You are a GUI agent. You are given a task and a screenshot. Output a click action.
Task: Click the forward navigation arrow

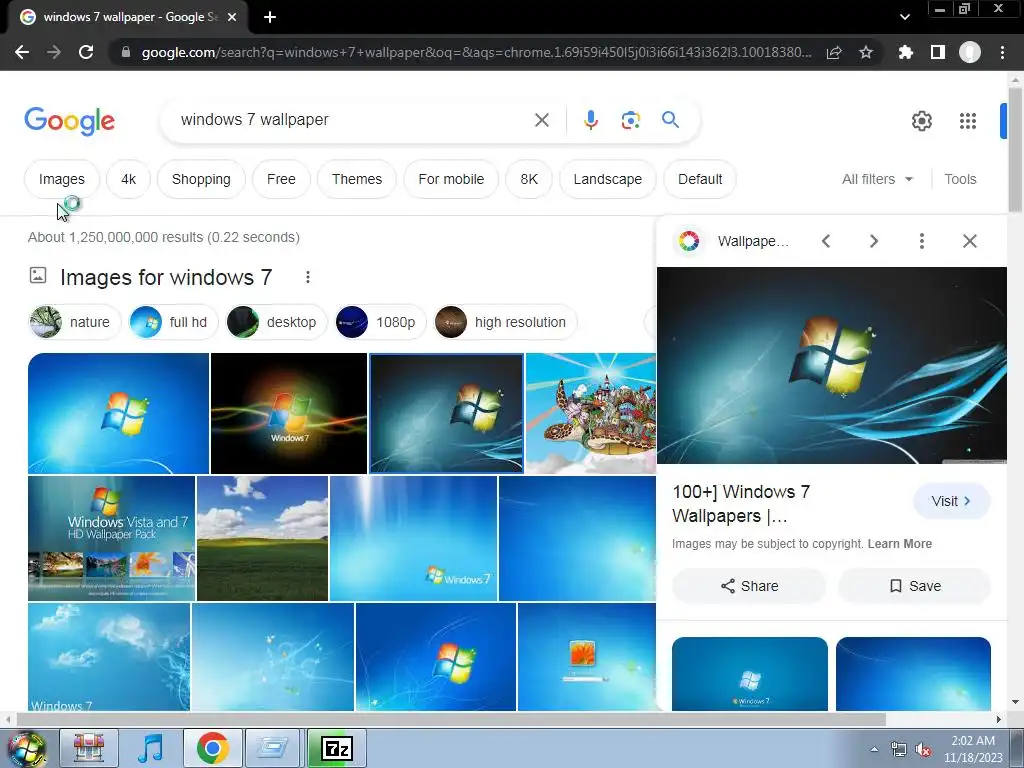click(x=54, y=52)
